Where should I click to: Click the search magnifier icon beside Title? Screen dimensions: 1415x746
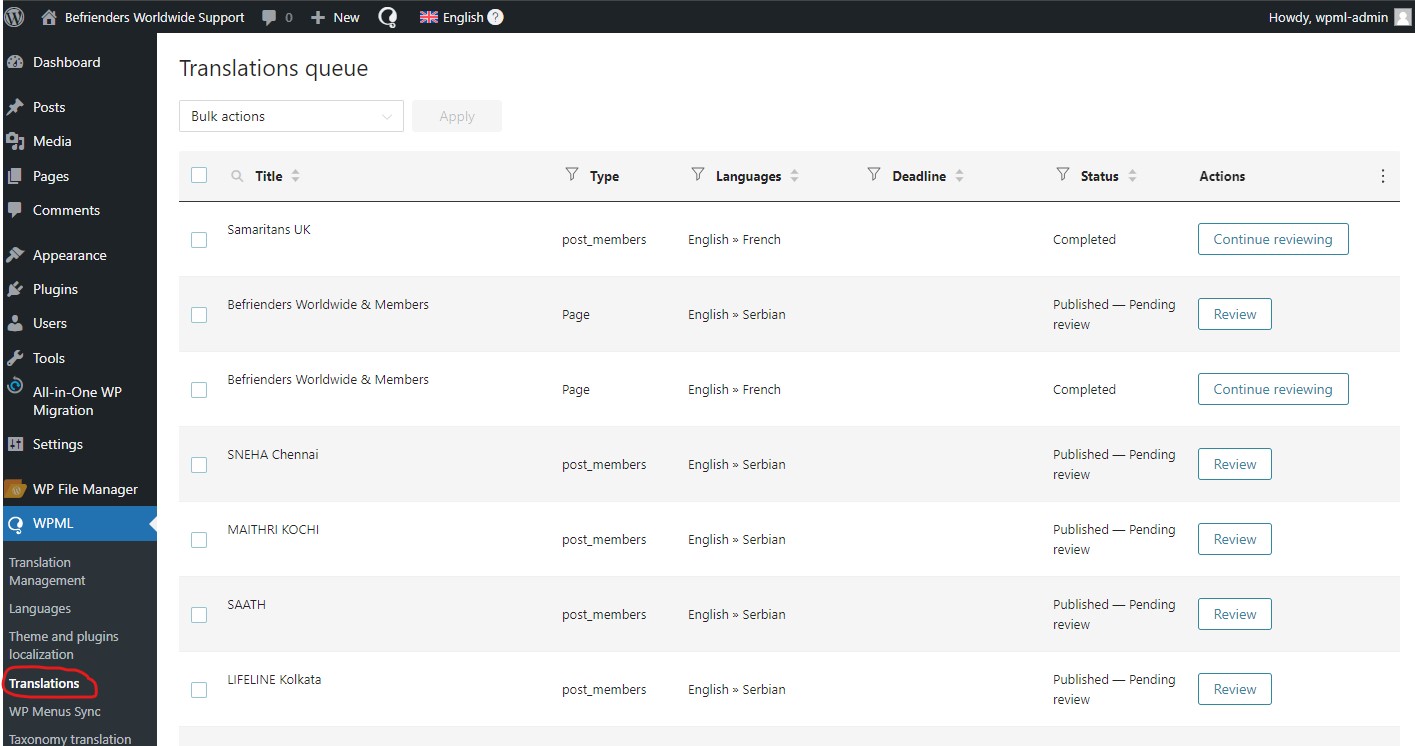coord(237,176)
